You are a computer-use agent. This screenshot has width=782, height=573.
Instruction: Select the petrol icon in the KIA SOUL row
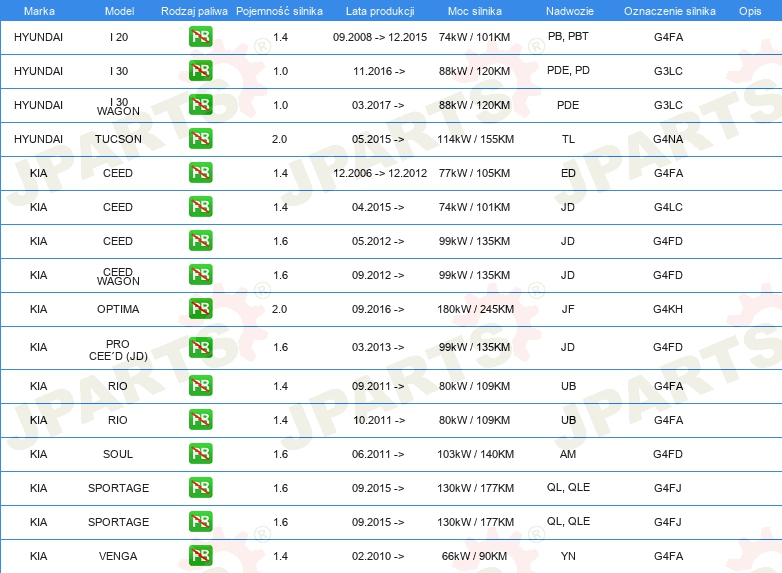click(x=200, y=453)
